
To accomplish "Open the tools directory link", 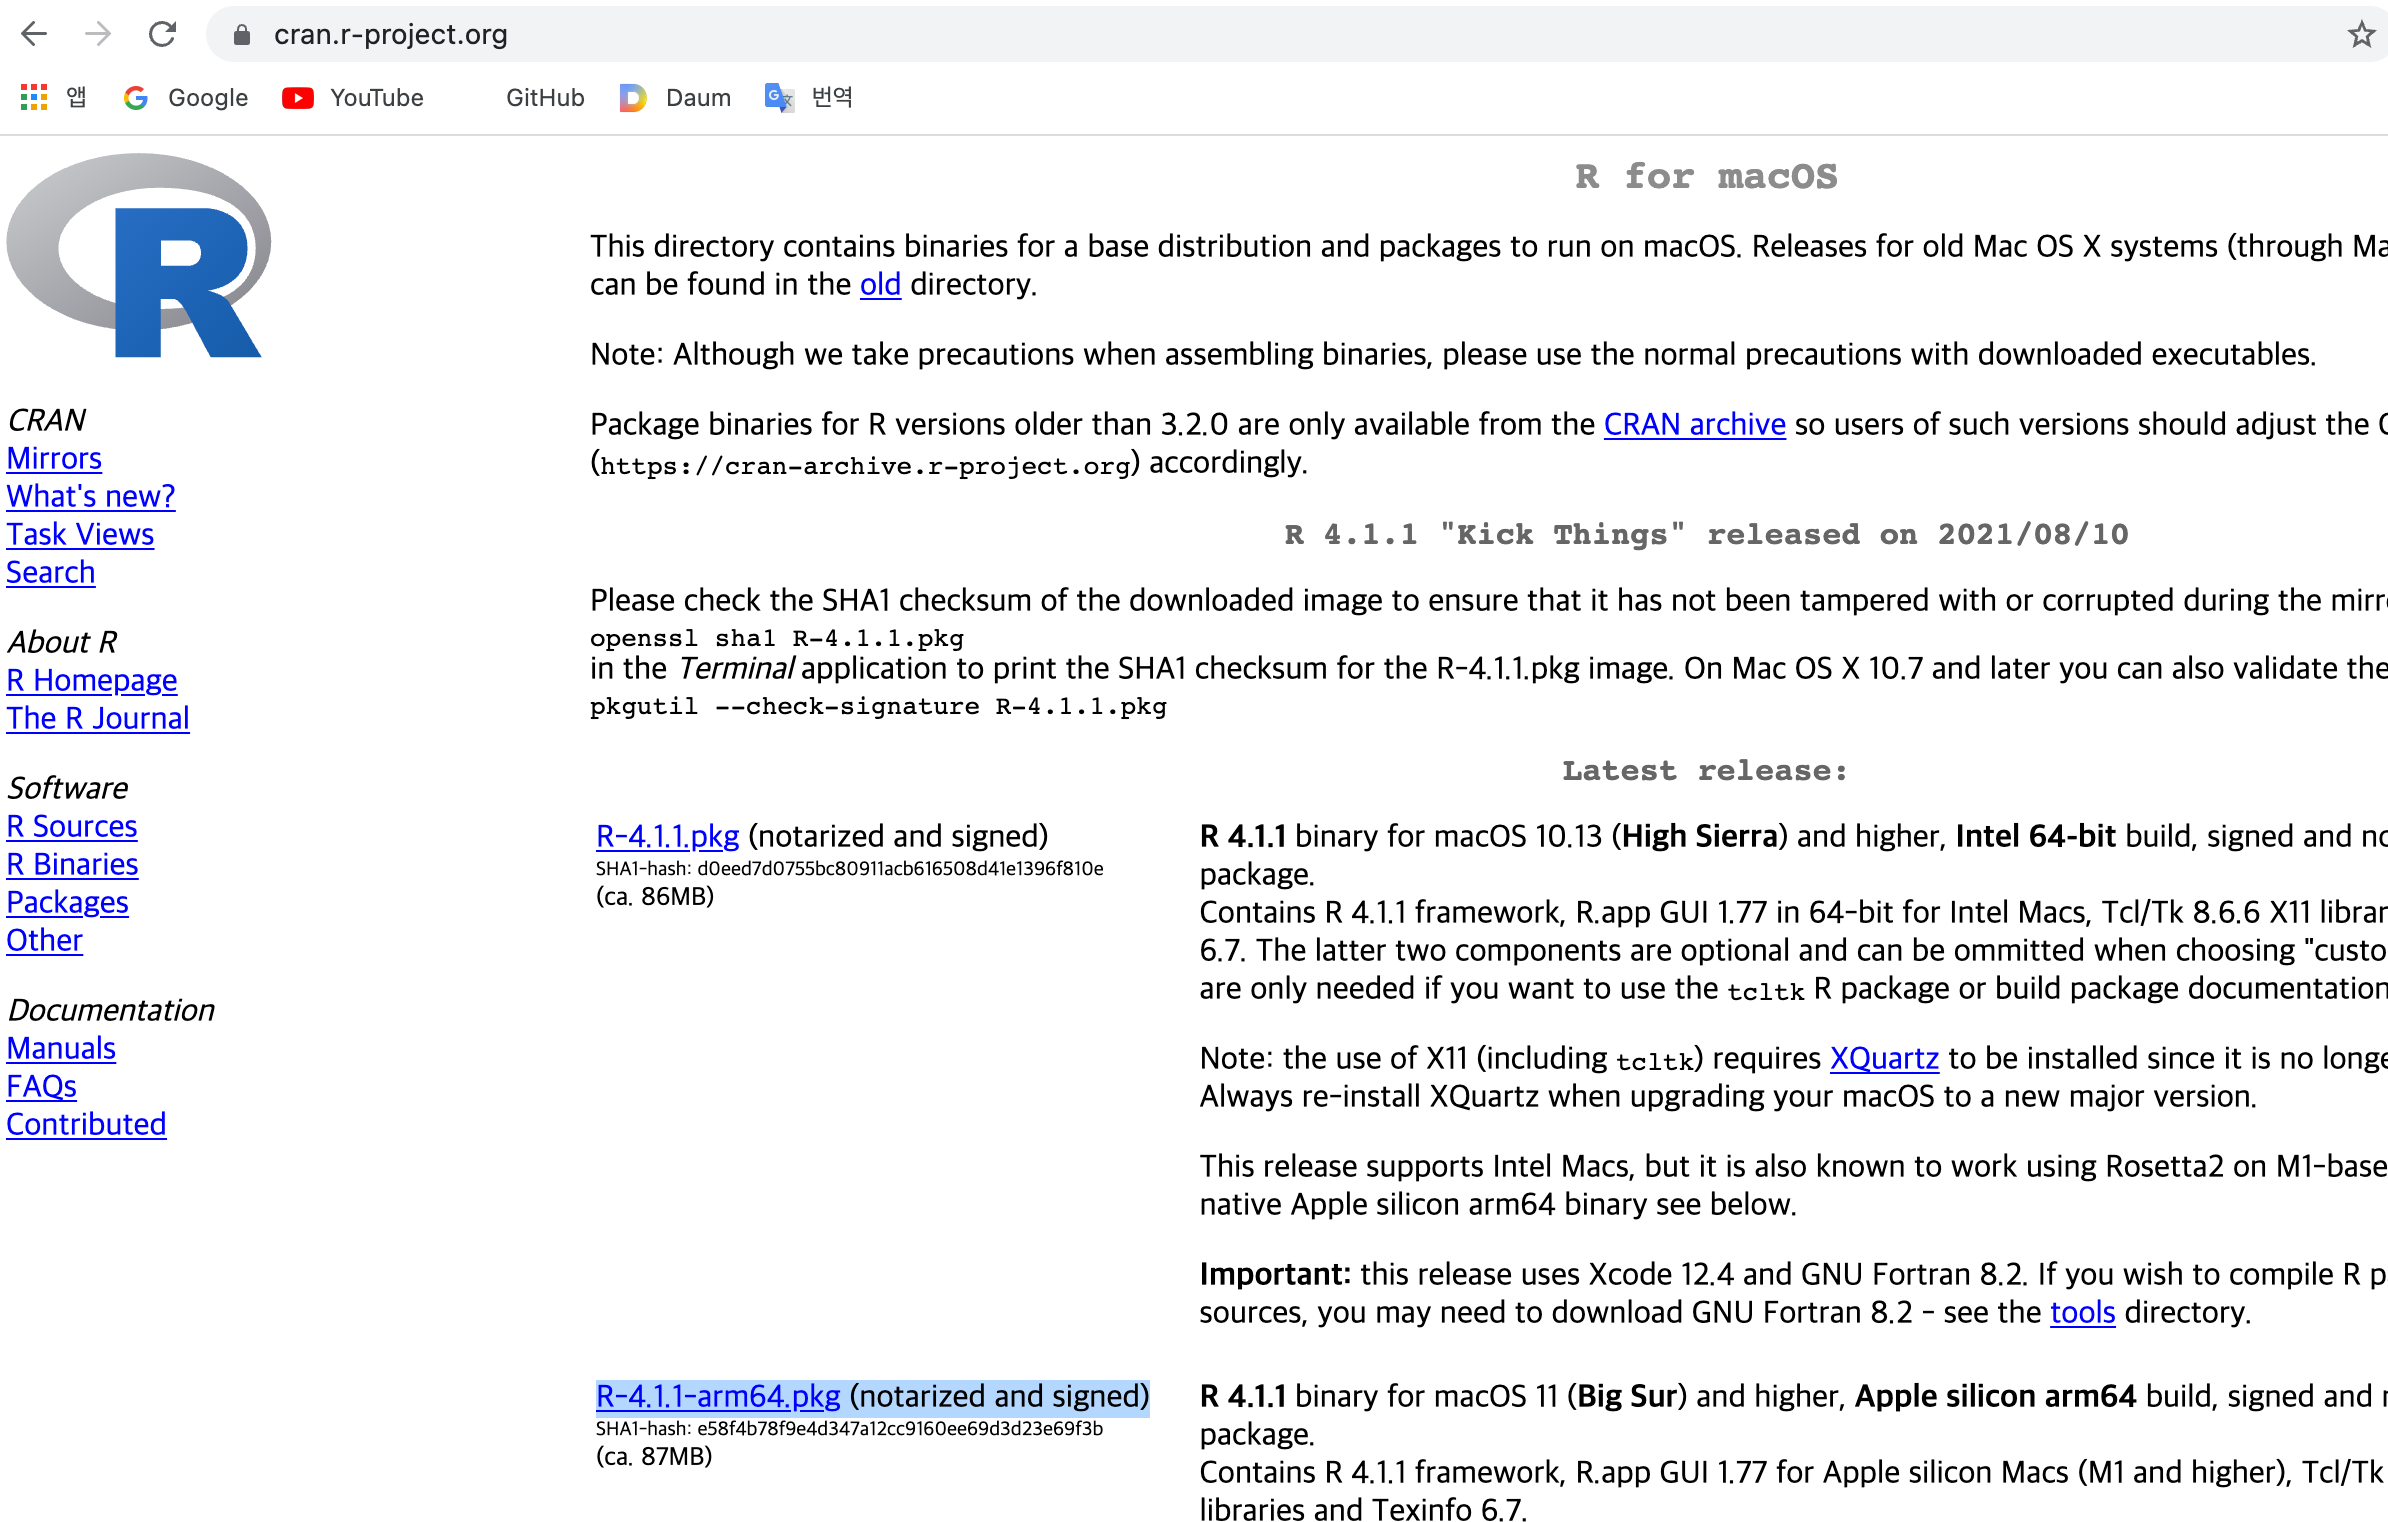I will [x=2082, y=1312].
